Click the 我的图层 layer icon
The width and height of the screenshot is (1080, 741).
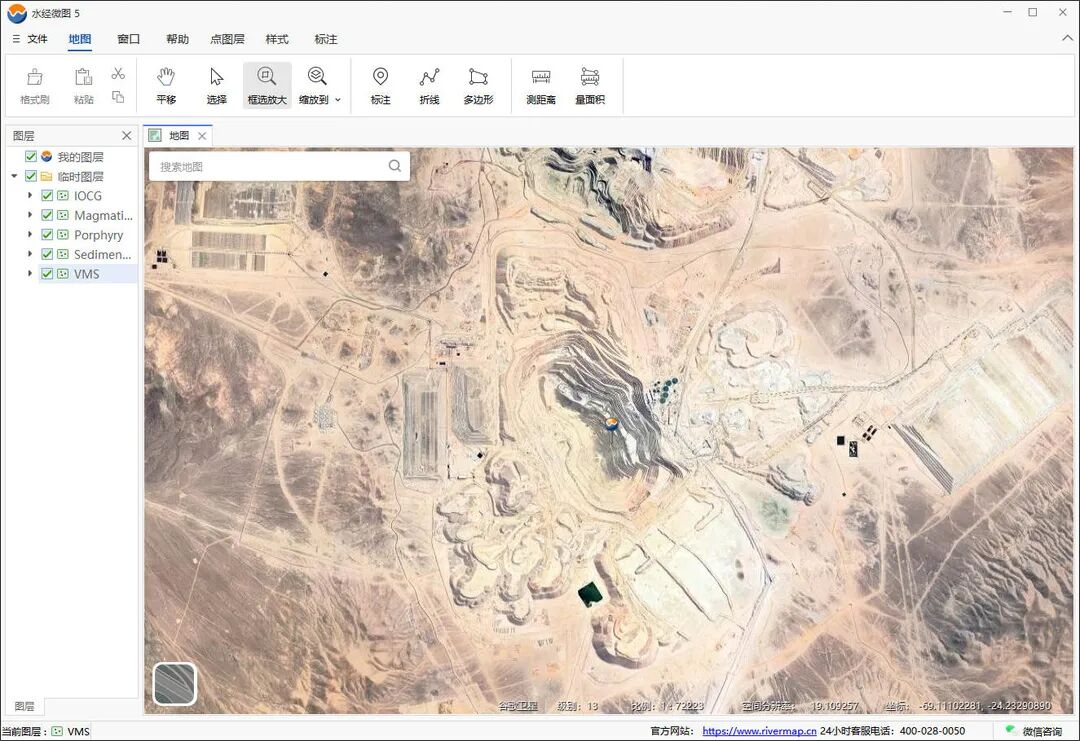click(x=46, y=156)
